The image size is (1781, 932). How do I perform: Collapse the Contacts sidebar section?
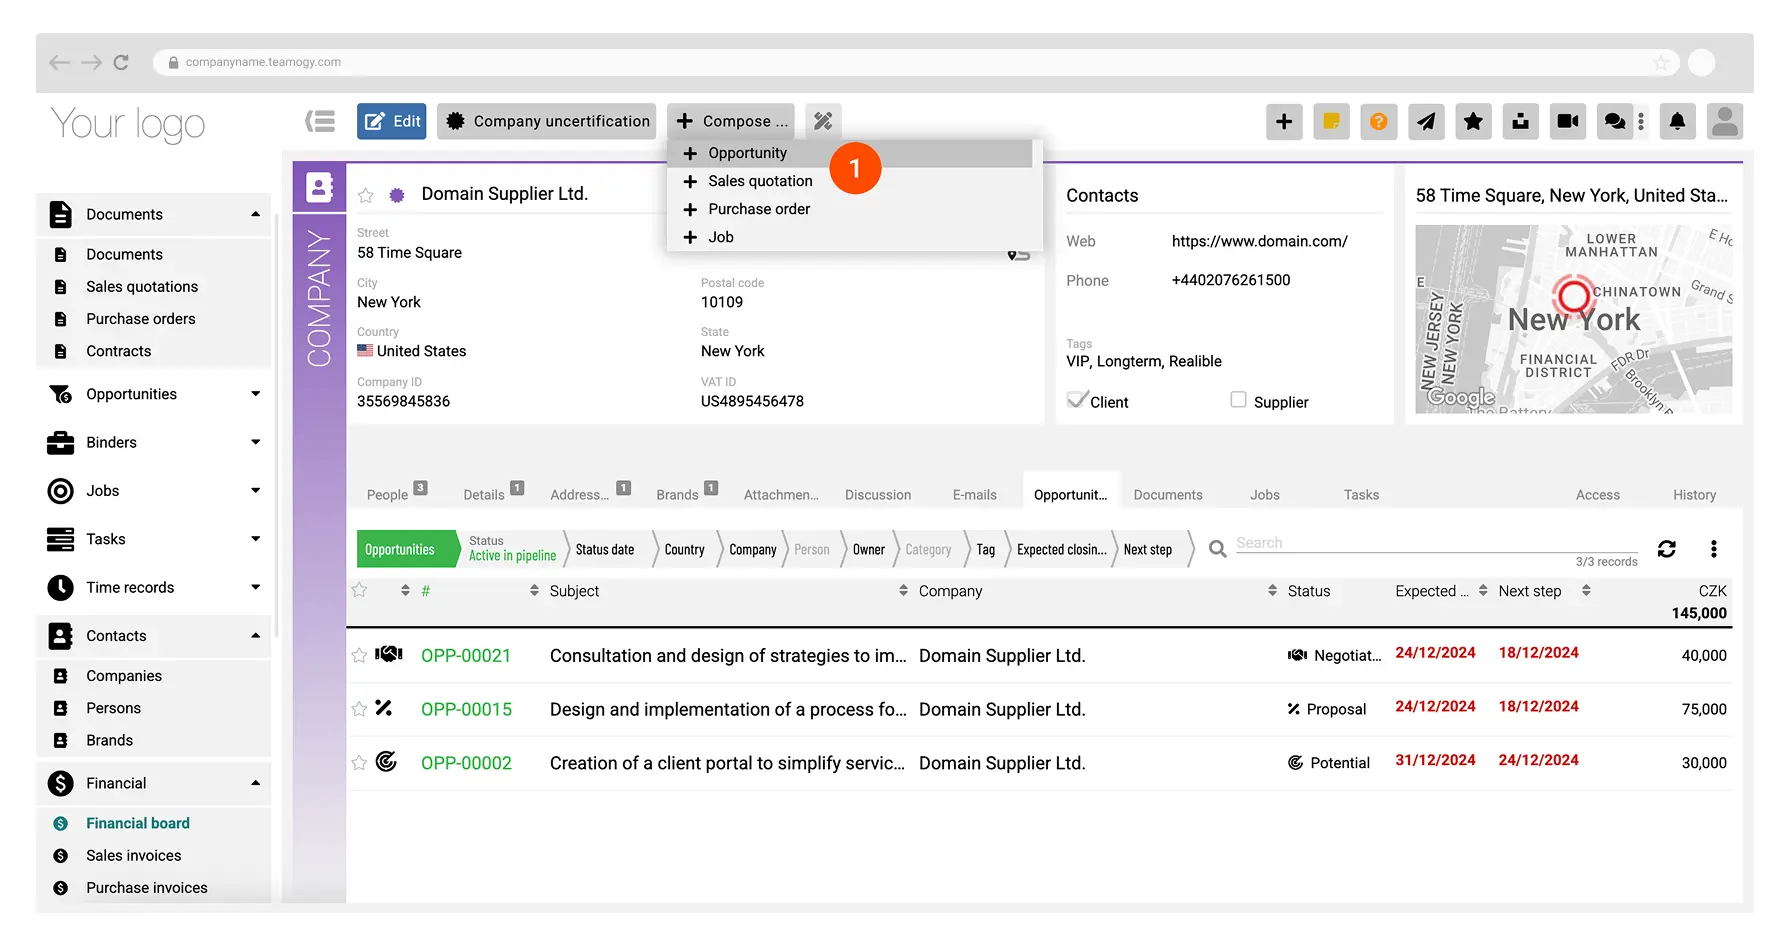coord(255,635)
